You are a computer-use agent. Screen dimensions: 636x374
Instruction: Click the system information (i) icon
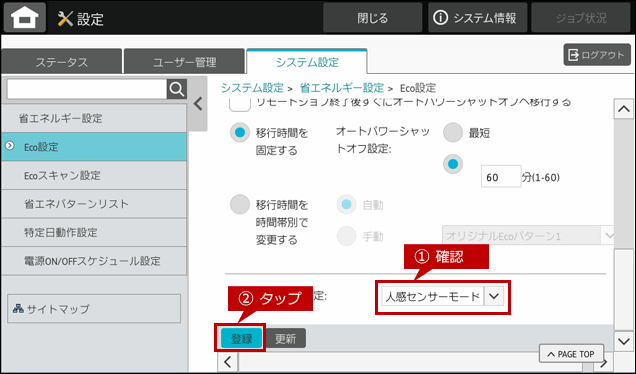pos(440,18)
